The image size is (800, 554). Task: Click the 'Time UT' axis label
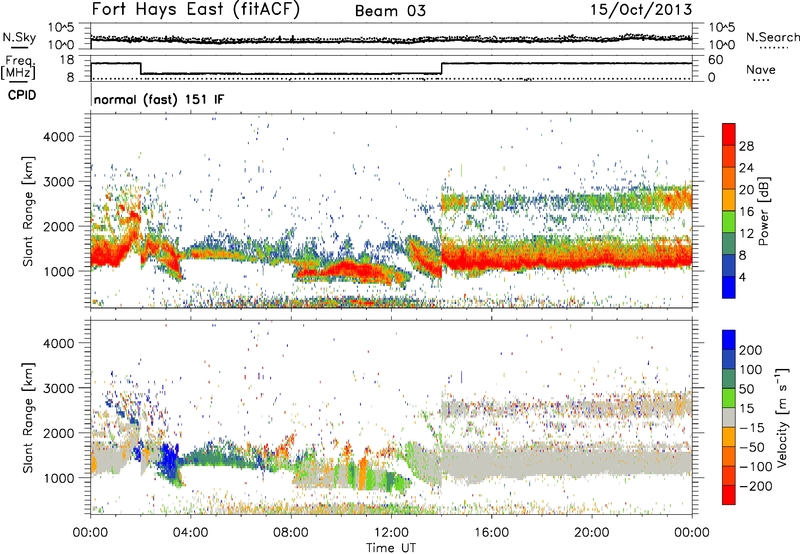(391, 548)
